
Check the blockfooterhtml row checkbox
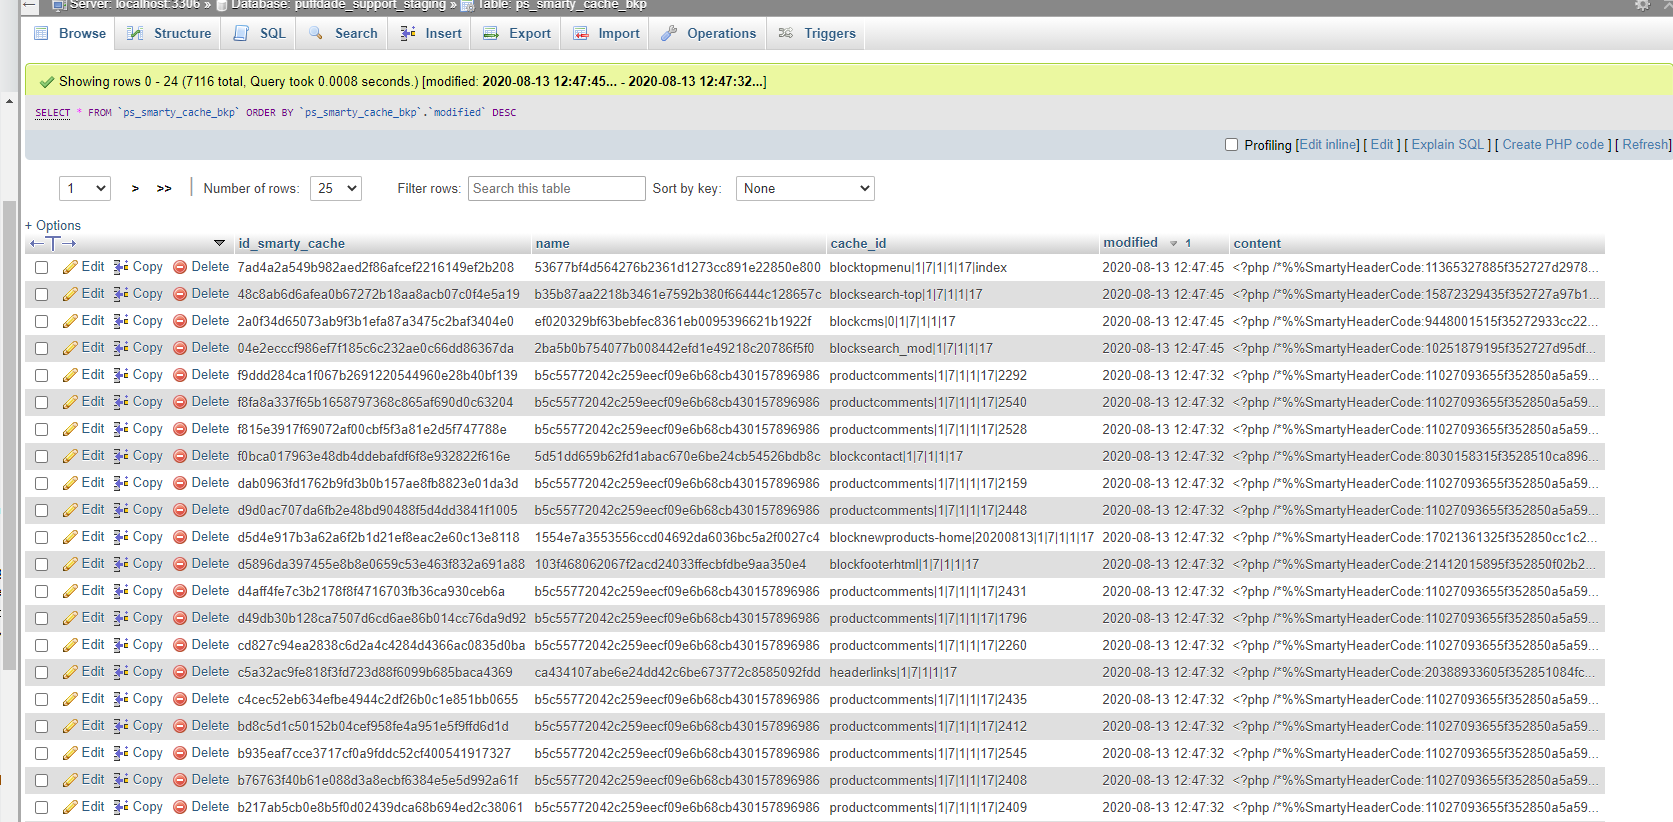[x=41, y=565]
